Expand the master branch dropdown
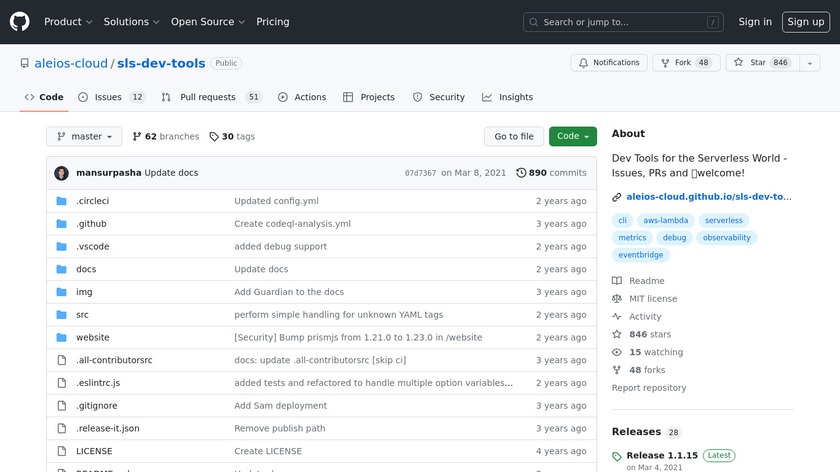The height and width of the screenshot is (472, 840). coord(84,137)
